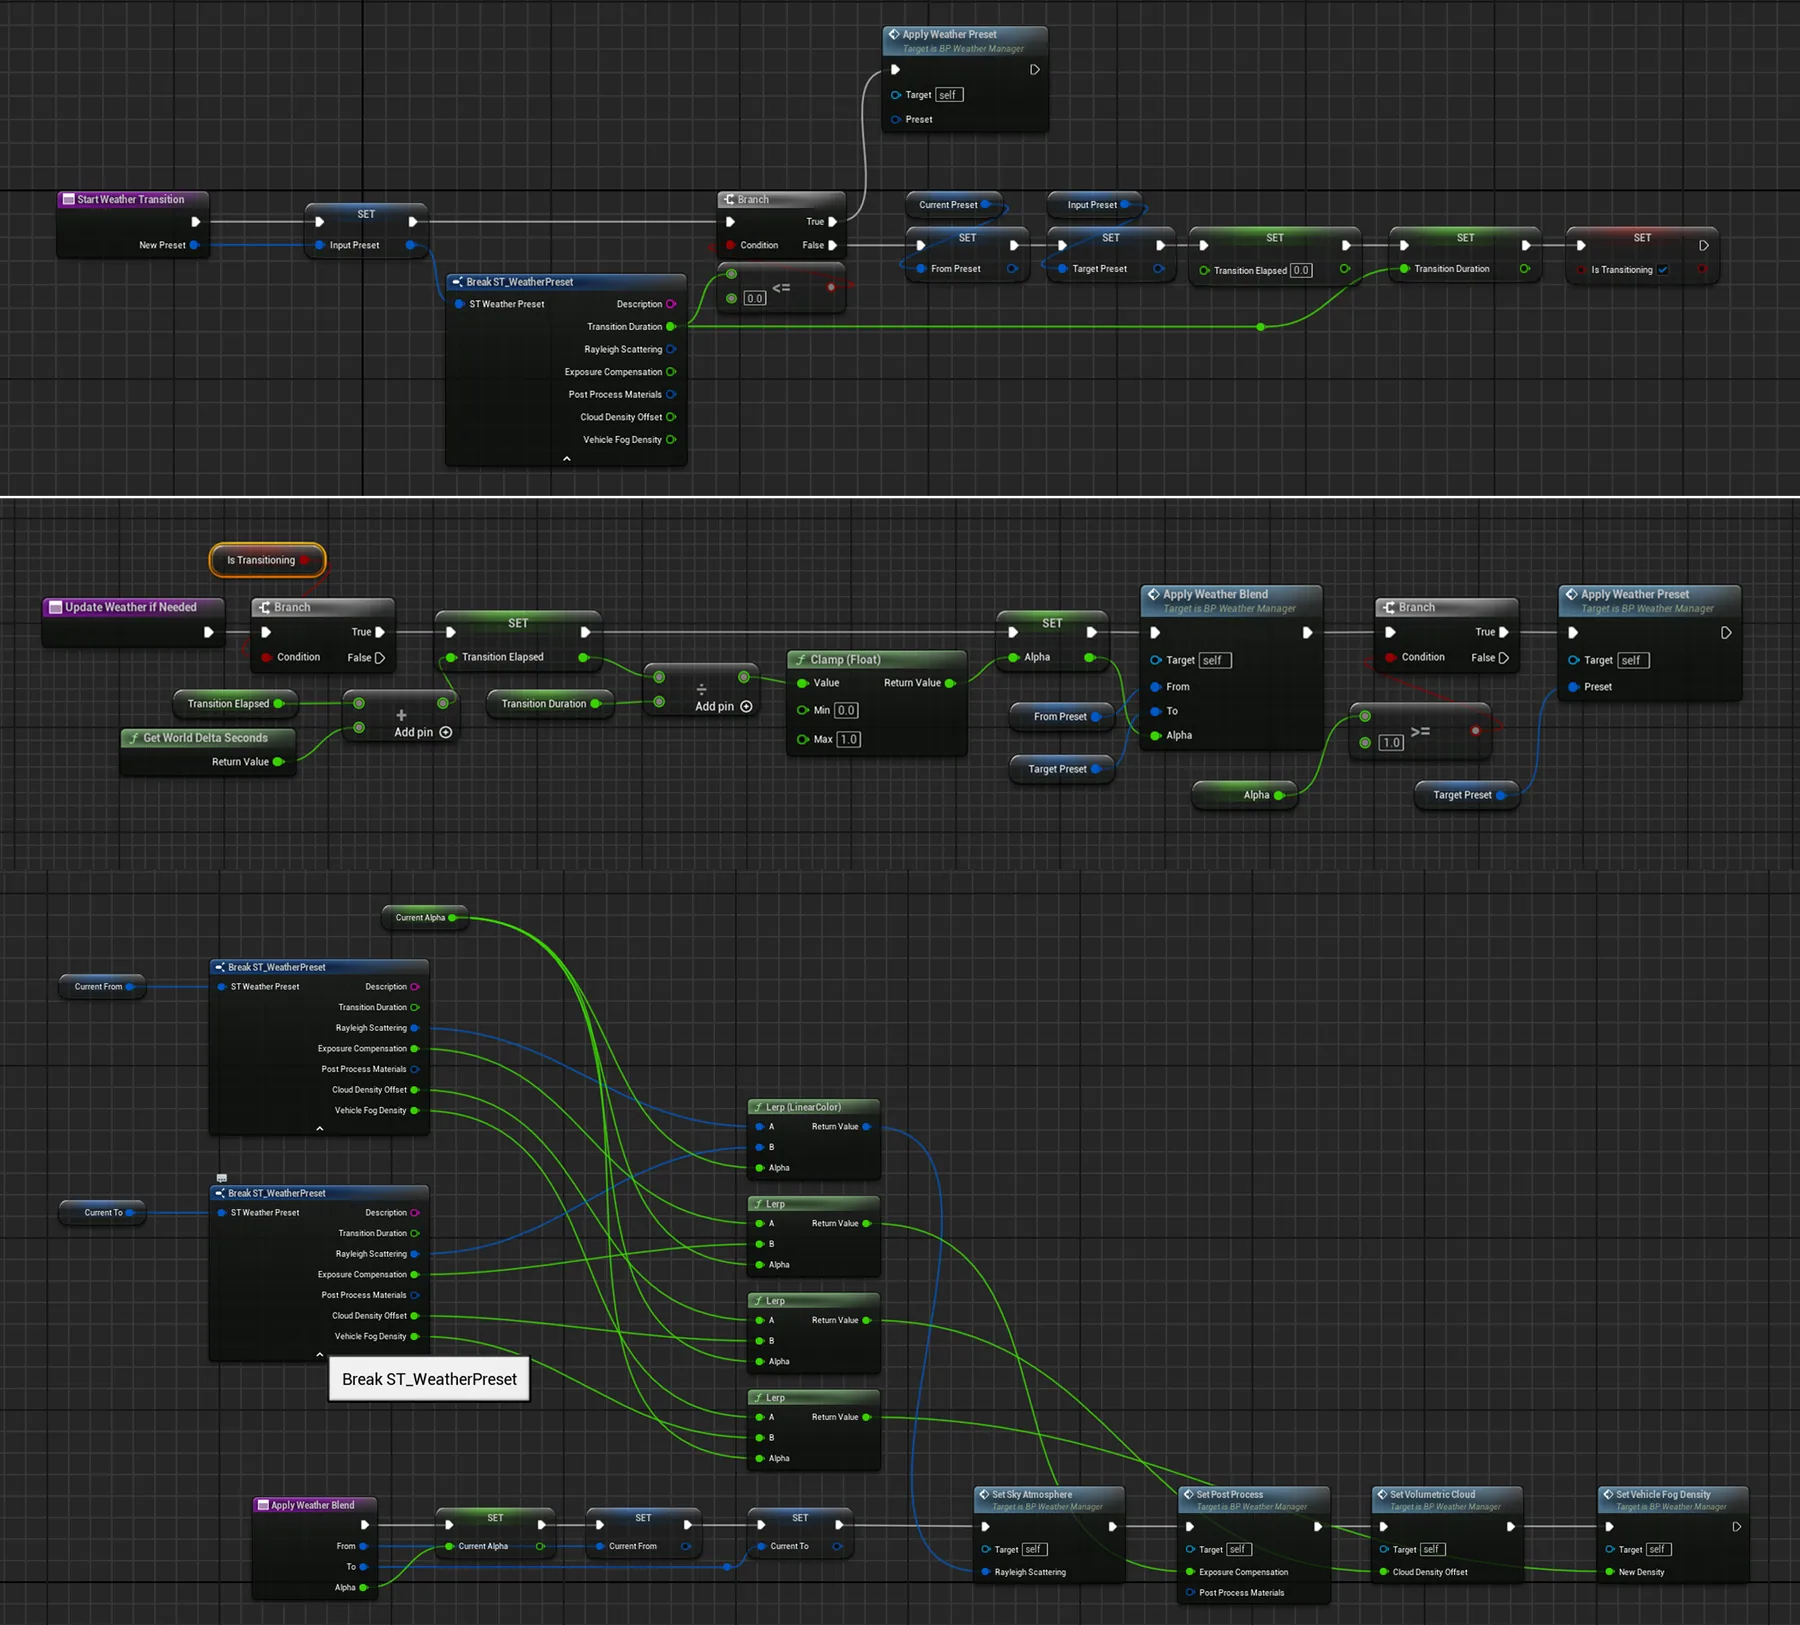Click the Get World Delta Seconds node
This screenshot has width=1800, height=1625.
(x=207, y=751)
